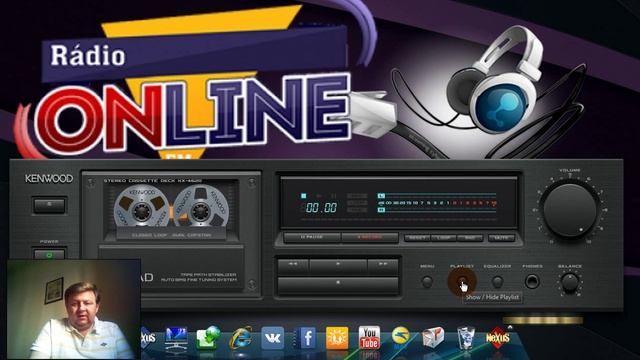Open the red Nexus dock icon

click(x=498, y=337)
